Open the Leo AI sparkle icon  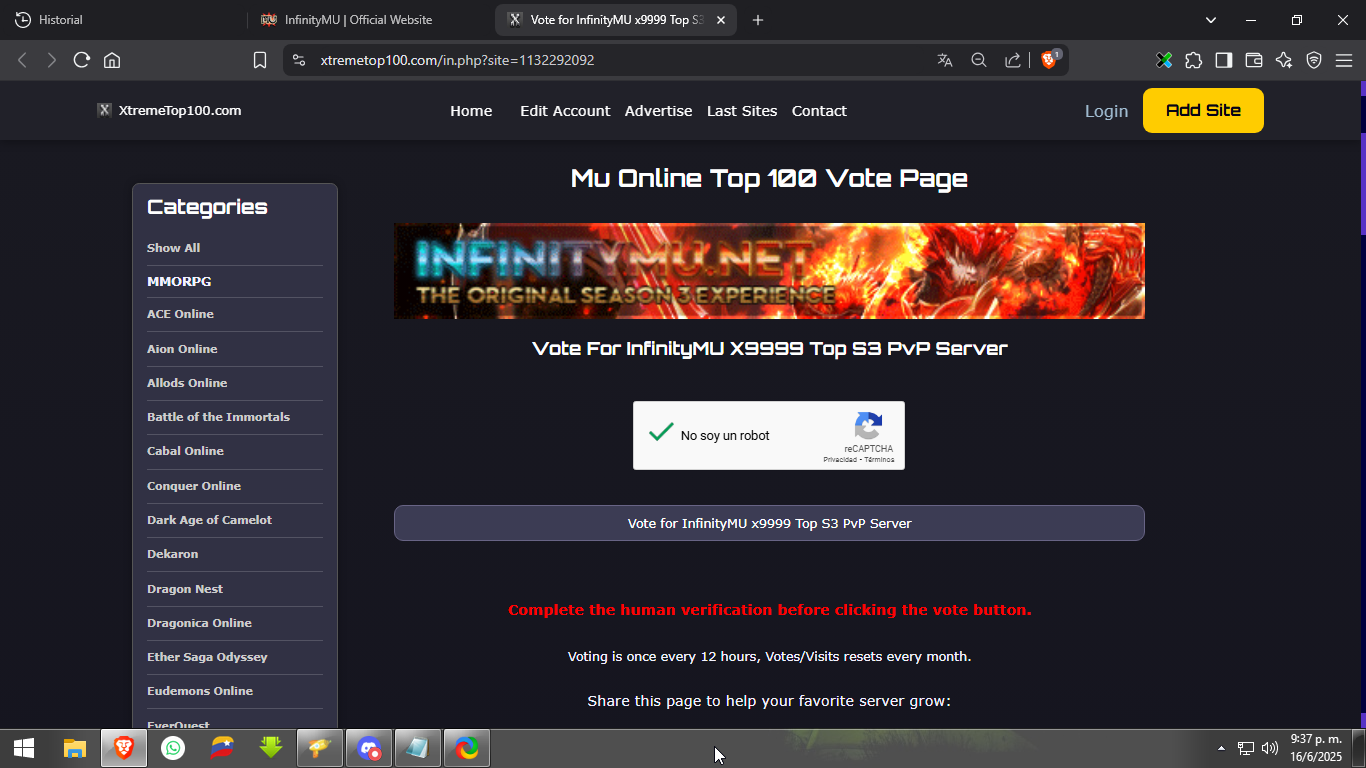pos(1284,60)
